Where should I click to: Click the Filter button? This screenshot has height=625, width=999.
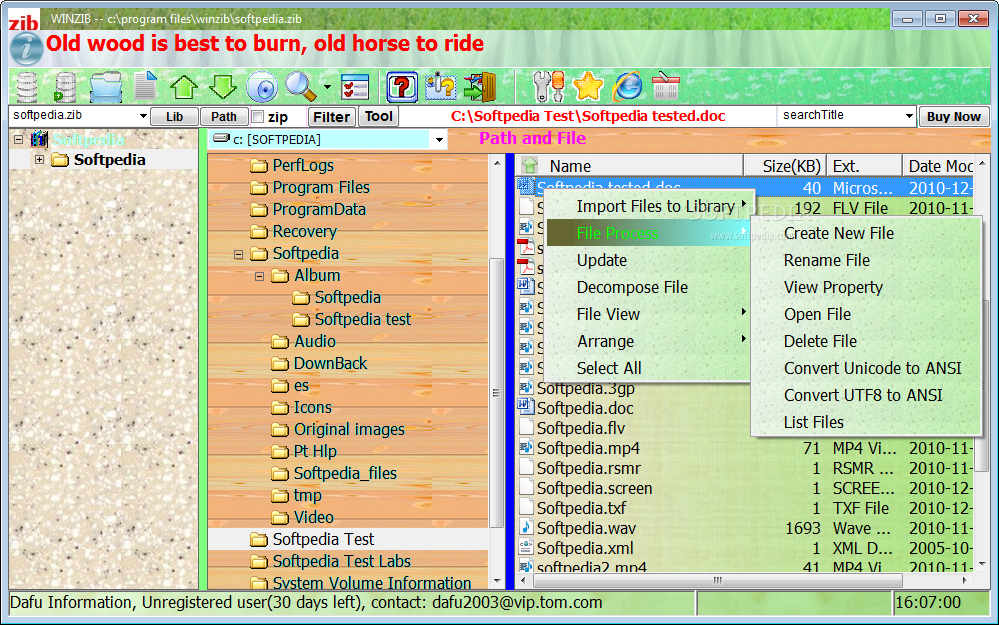[x=331, y=117]
